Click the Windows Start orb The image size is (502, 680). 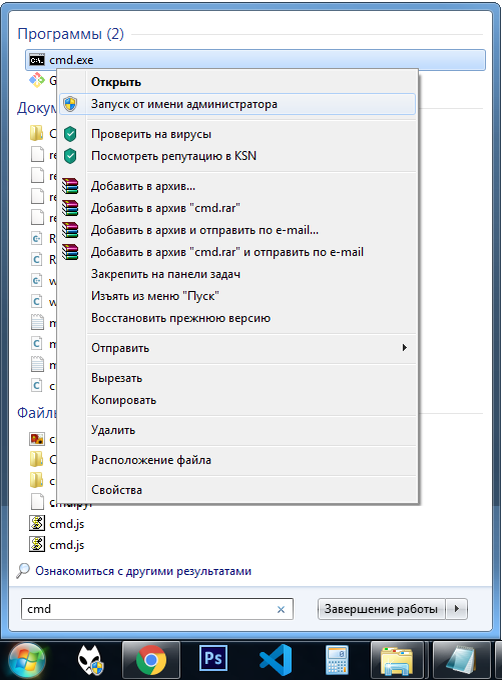click(27, 661)
